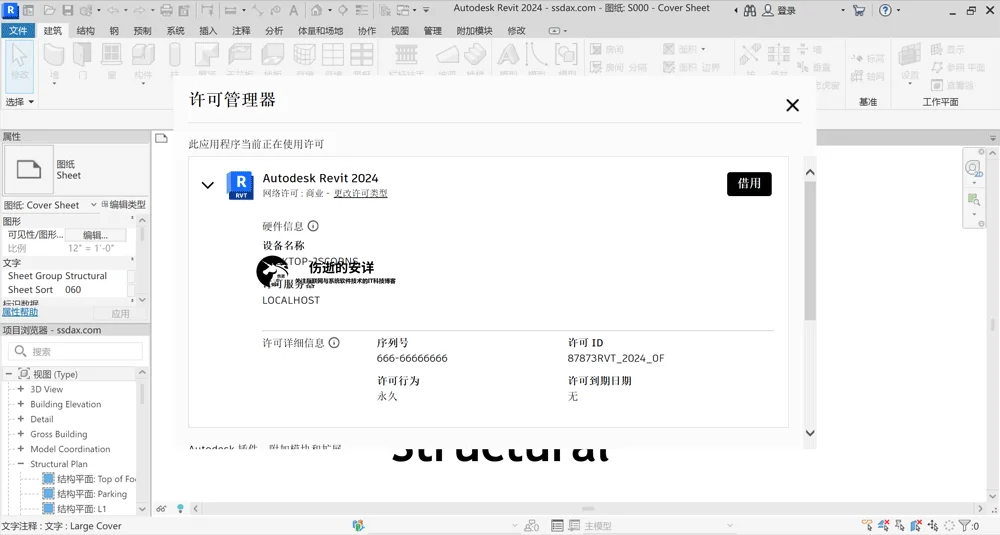Screen dimensions: 1000x535
Task: Switch to the 管理 (Manage) ribbon tab
Action: pos(432,31)
